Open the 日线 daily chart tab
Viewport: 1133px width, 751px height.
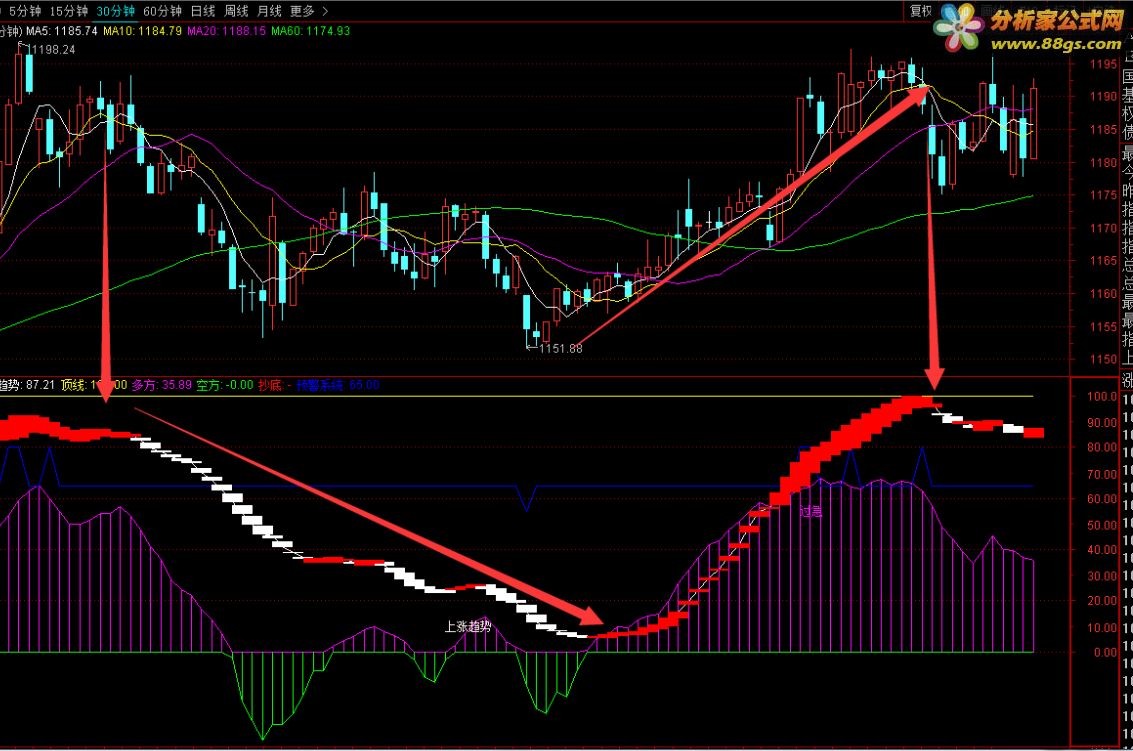pyautogui.click(x=203, y=11)
